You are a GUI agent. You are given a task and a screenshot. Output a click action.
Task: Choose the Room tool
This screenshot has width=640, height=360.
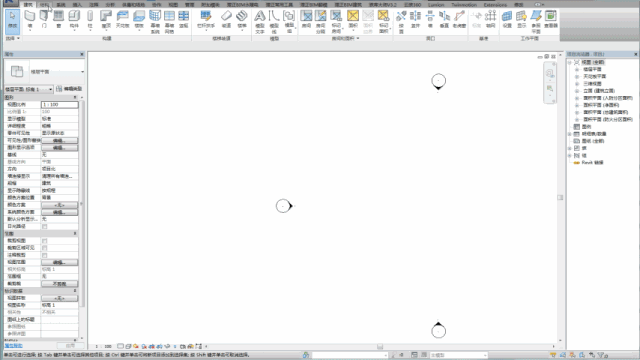pyautogui.click(x=306, y=20)
